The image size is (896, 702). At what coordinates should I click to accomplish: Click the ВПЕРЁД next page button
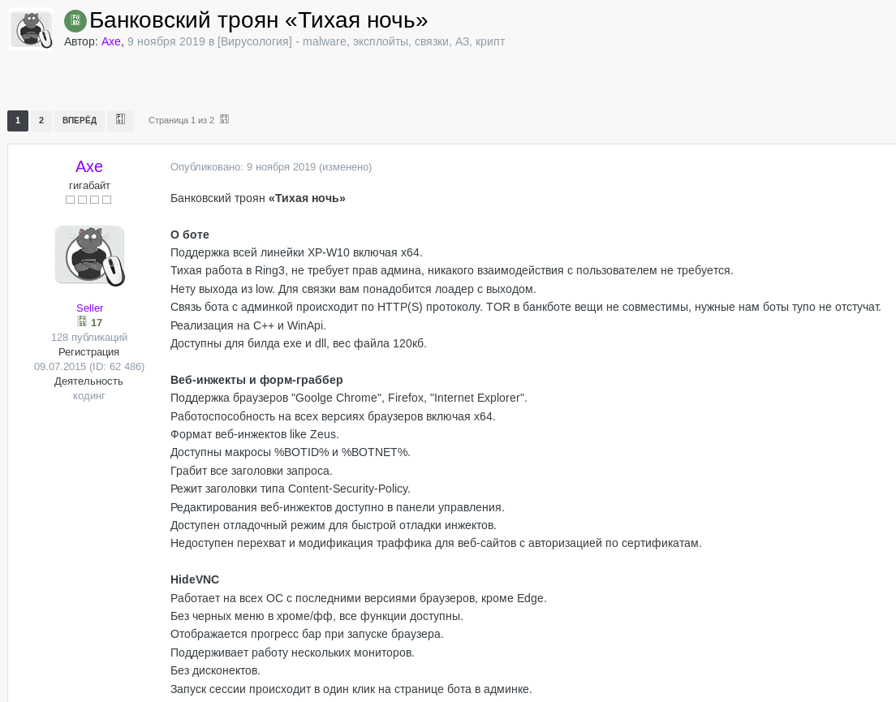[79, 120]
